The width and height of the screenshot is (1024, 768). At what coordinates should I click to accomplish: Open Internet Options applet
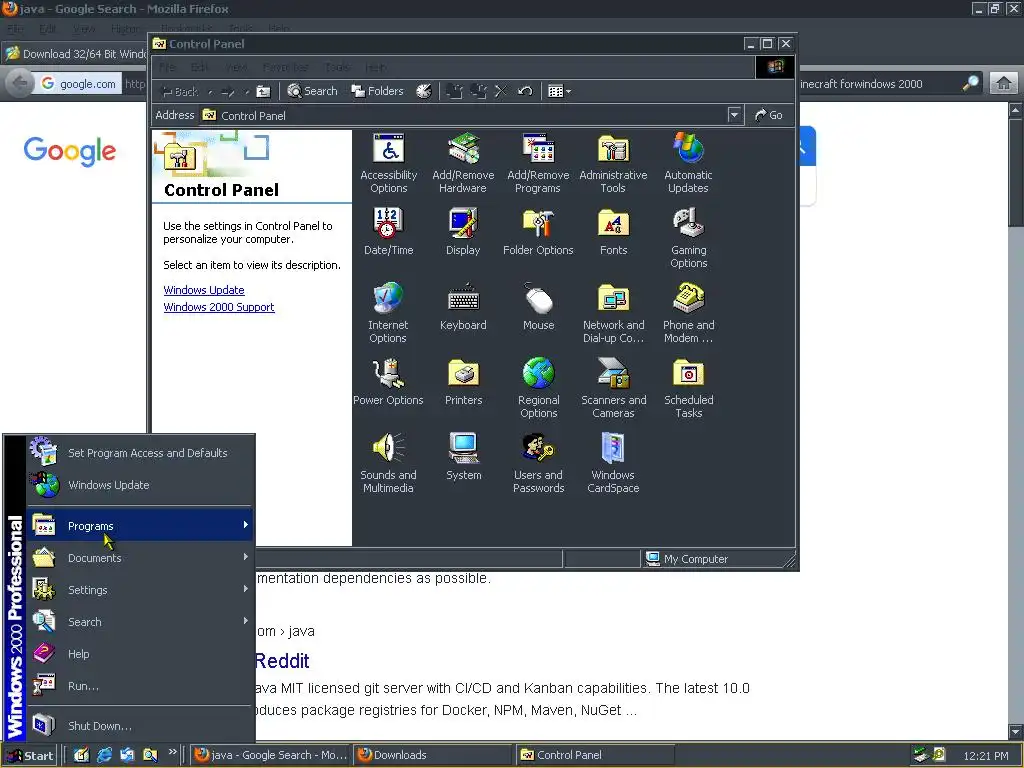click(388, 313)
